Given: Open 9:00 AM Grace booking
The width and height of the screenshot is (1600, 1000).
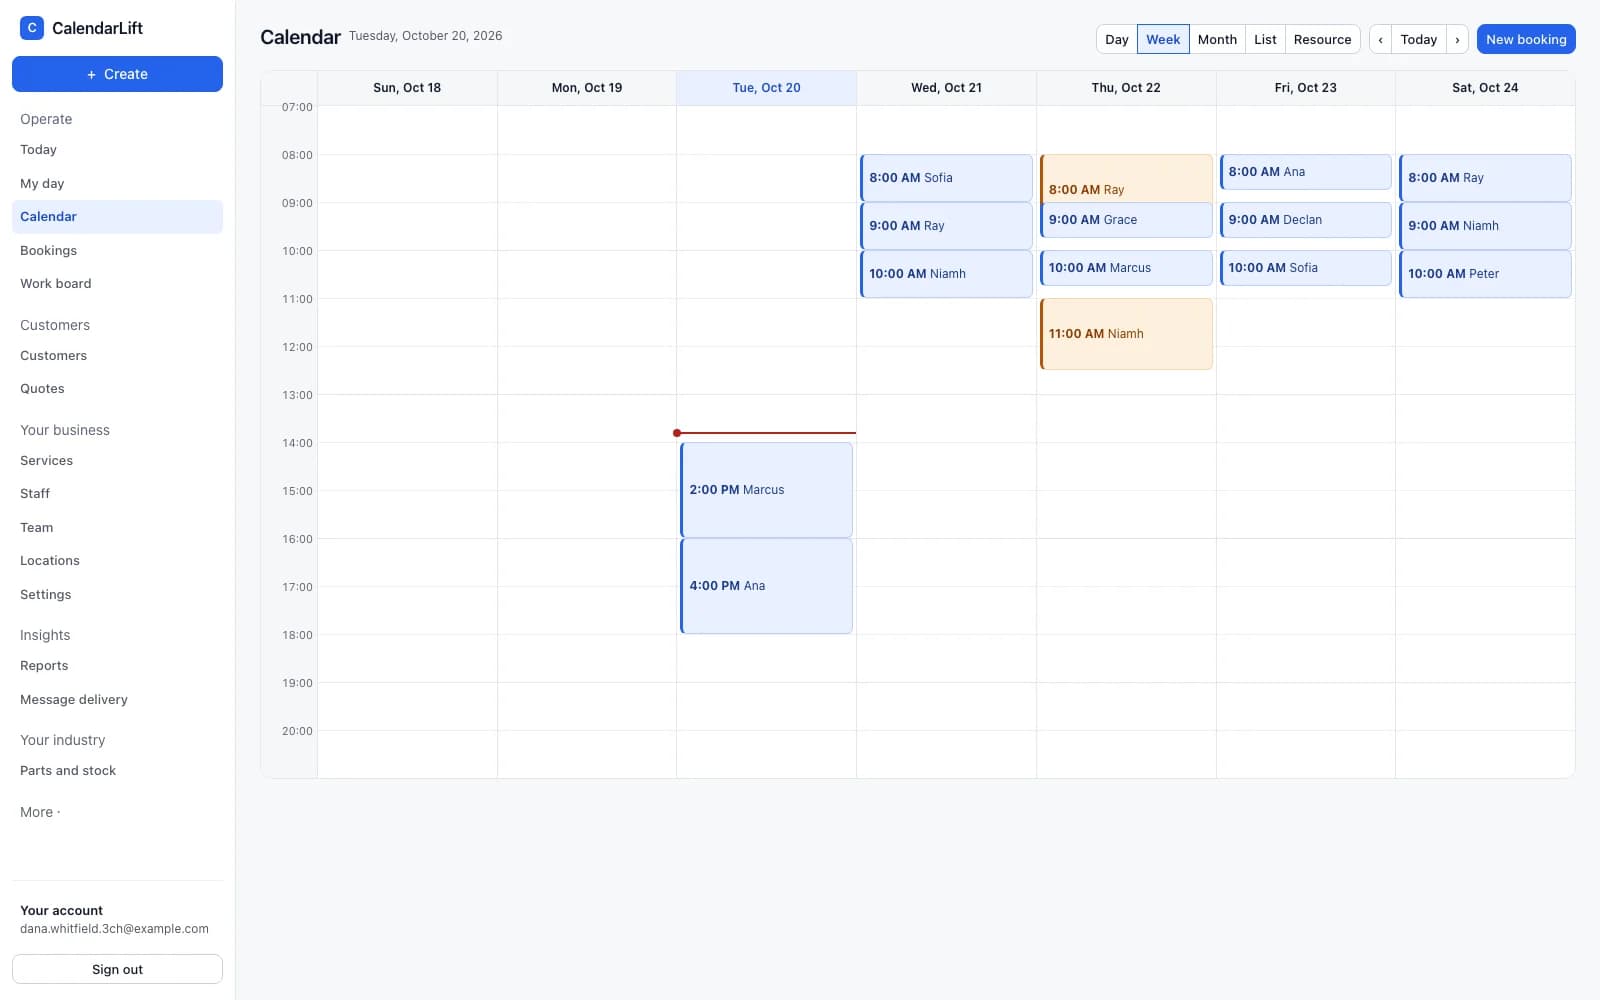Looking at the screenshot, I should point(1126,220).
